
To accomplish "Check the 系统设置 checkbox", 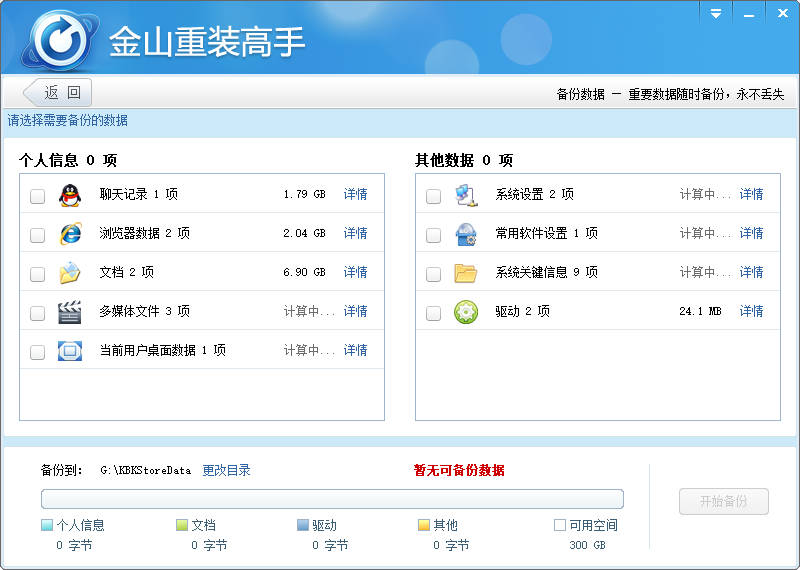I will click(x=433, y=196).
